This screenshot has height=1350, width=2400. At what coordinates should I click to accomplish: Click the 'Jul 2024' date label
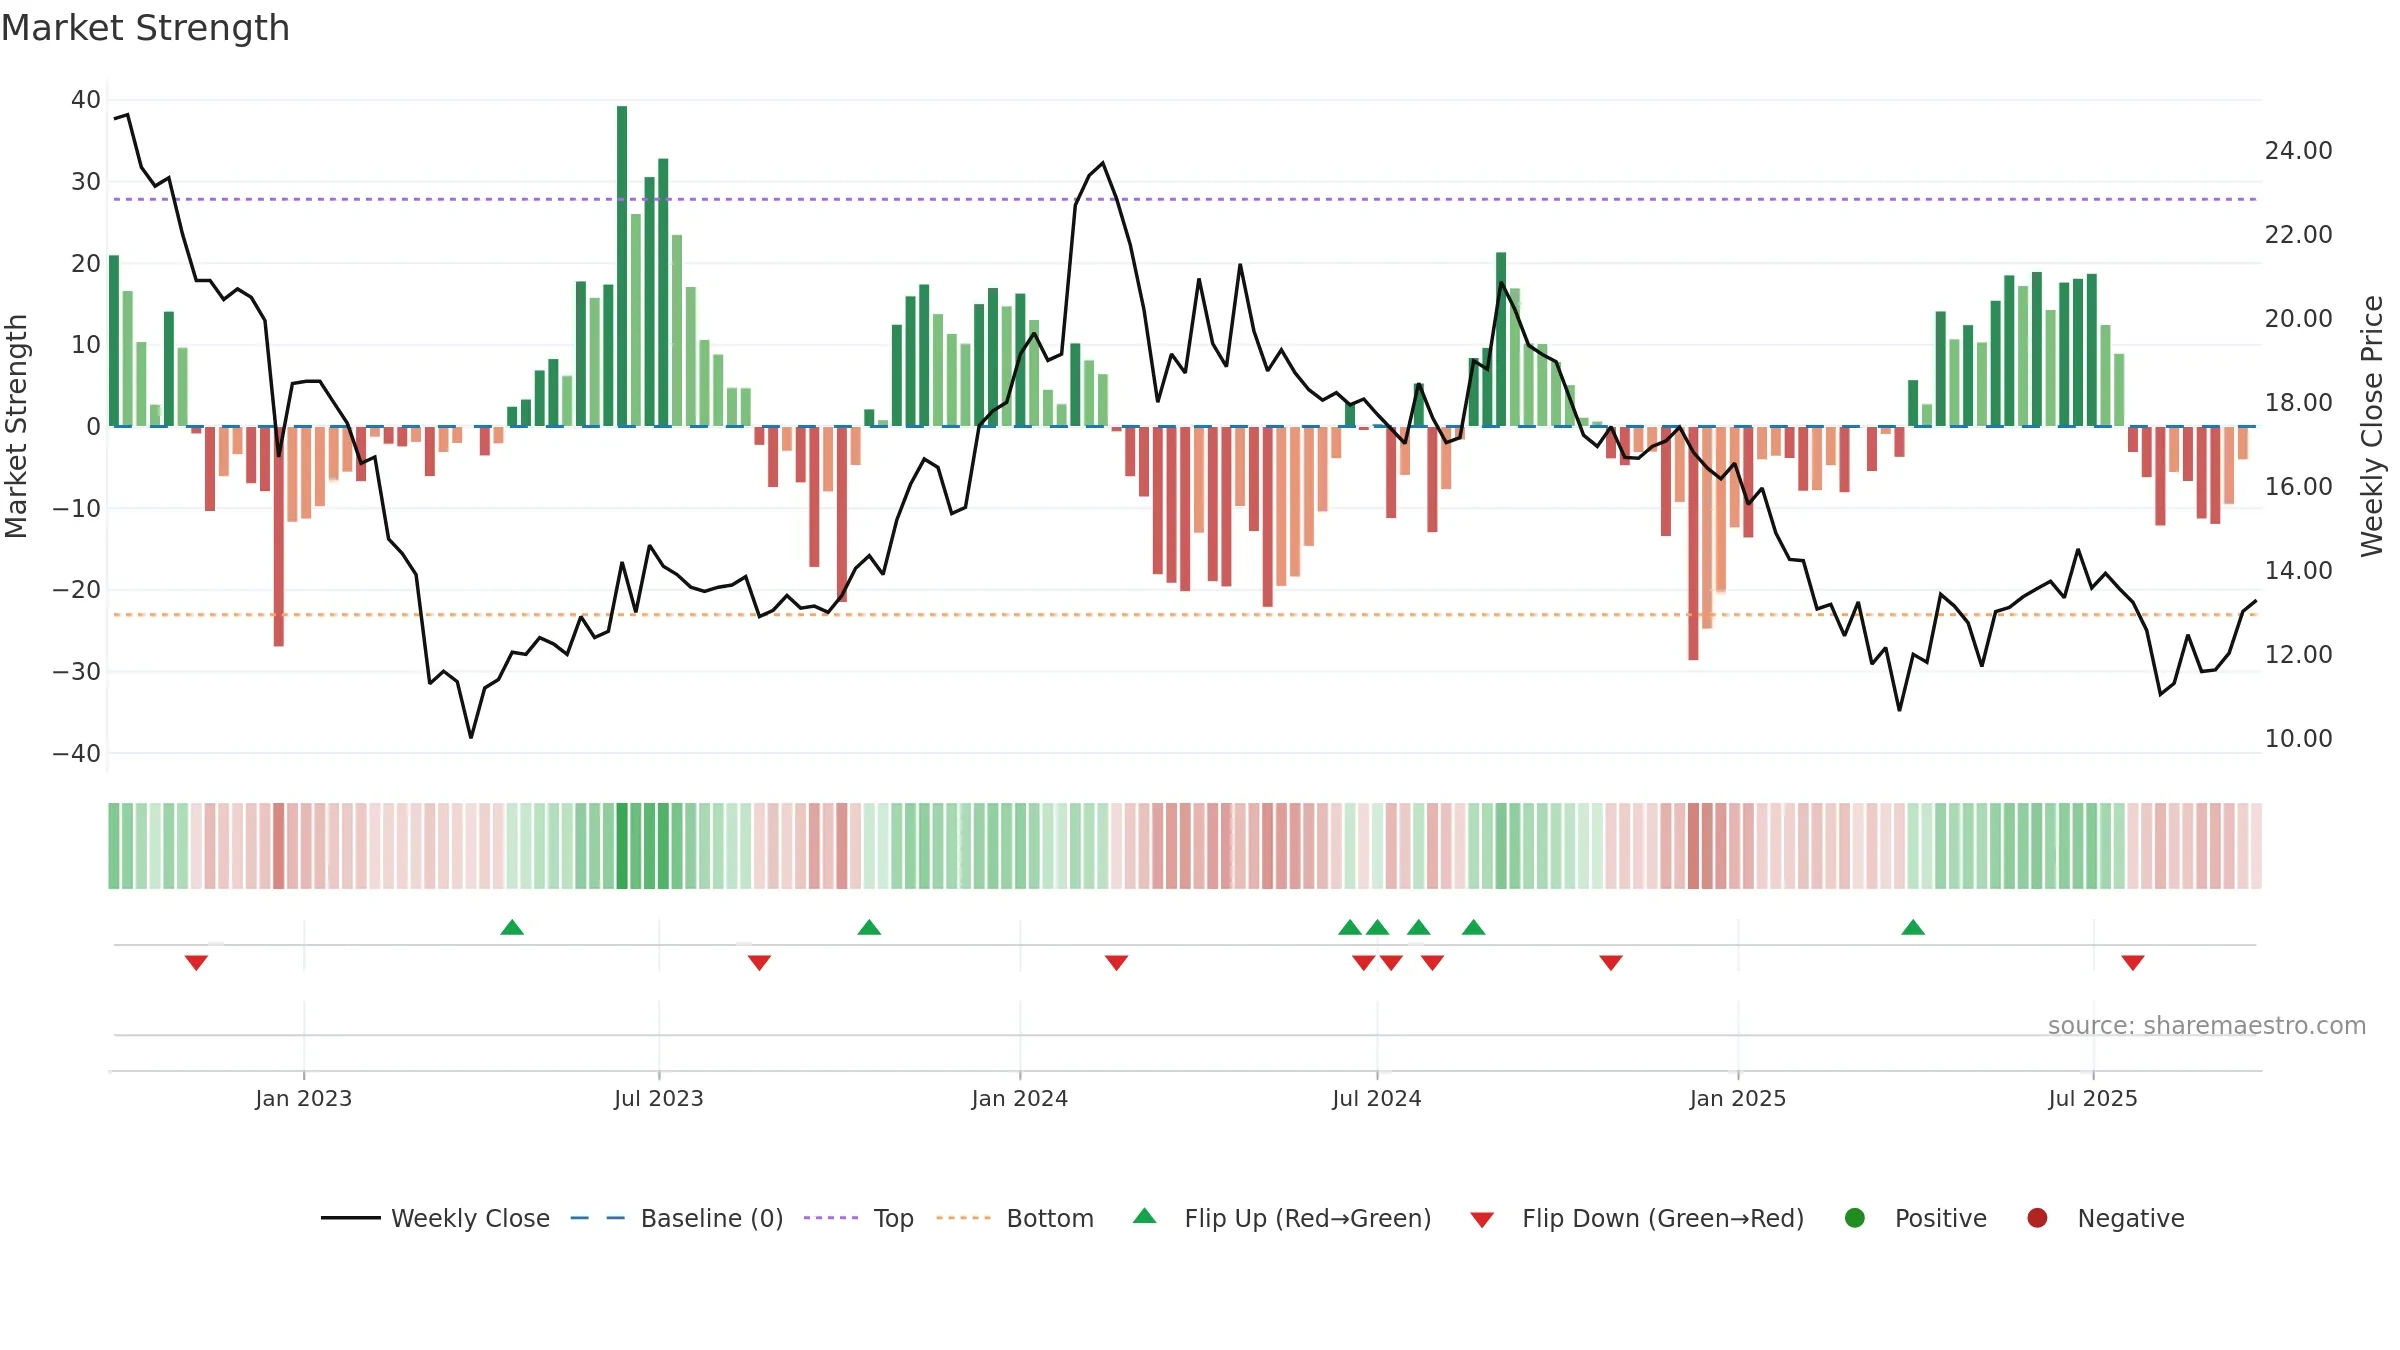tap(1376, 1098)
